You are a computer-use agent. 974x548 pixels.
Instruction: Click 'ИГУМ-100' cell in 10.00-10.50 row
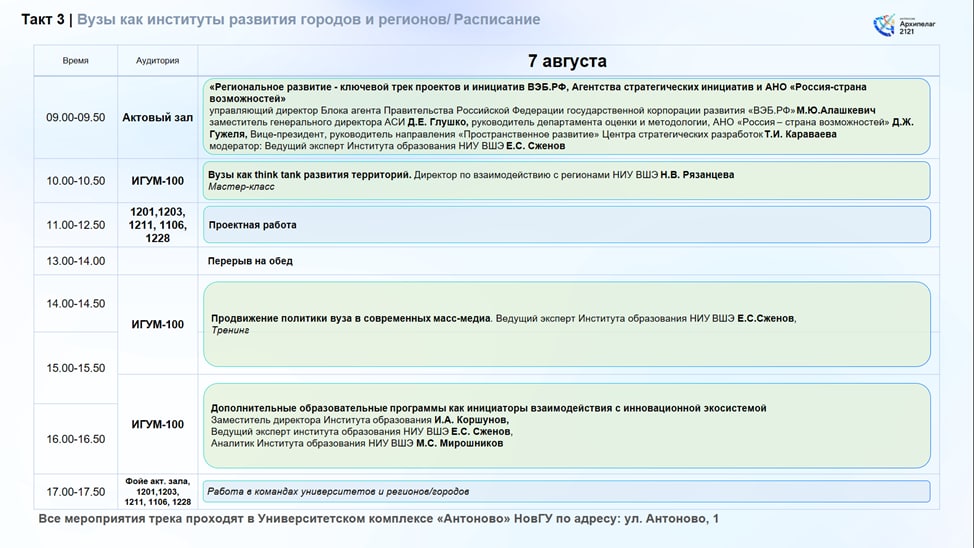[x=157, y=181]
